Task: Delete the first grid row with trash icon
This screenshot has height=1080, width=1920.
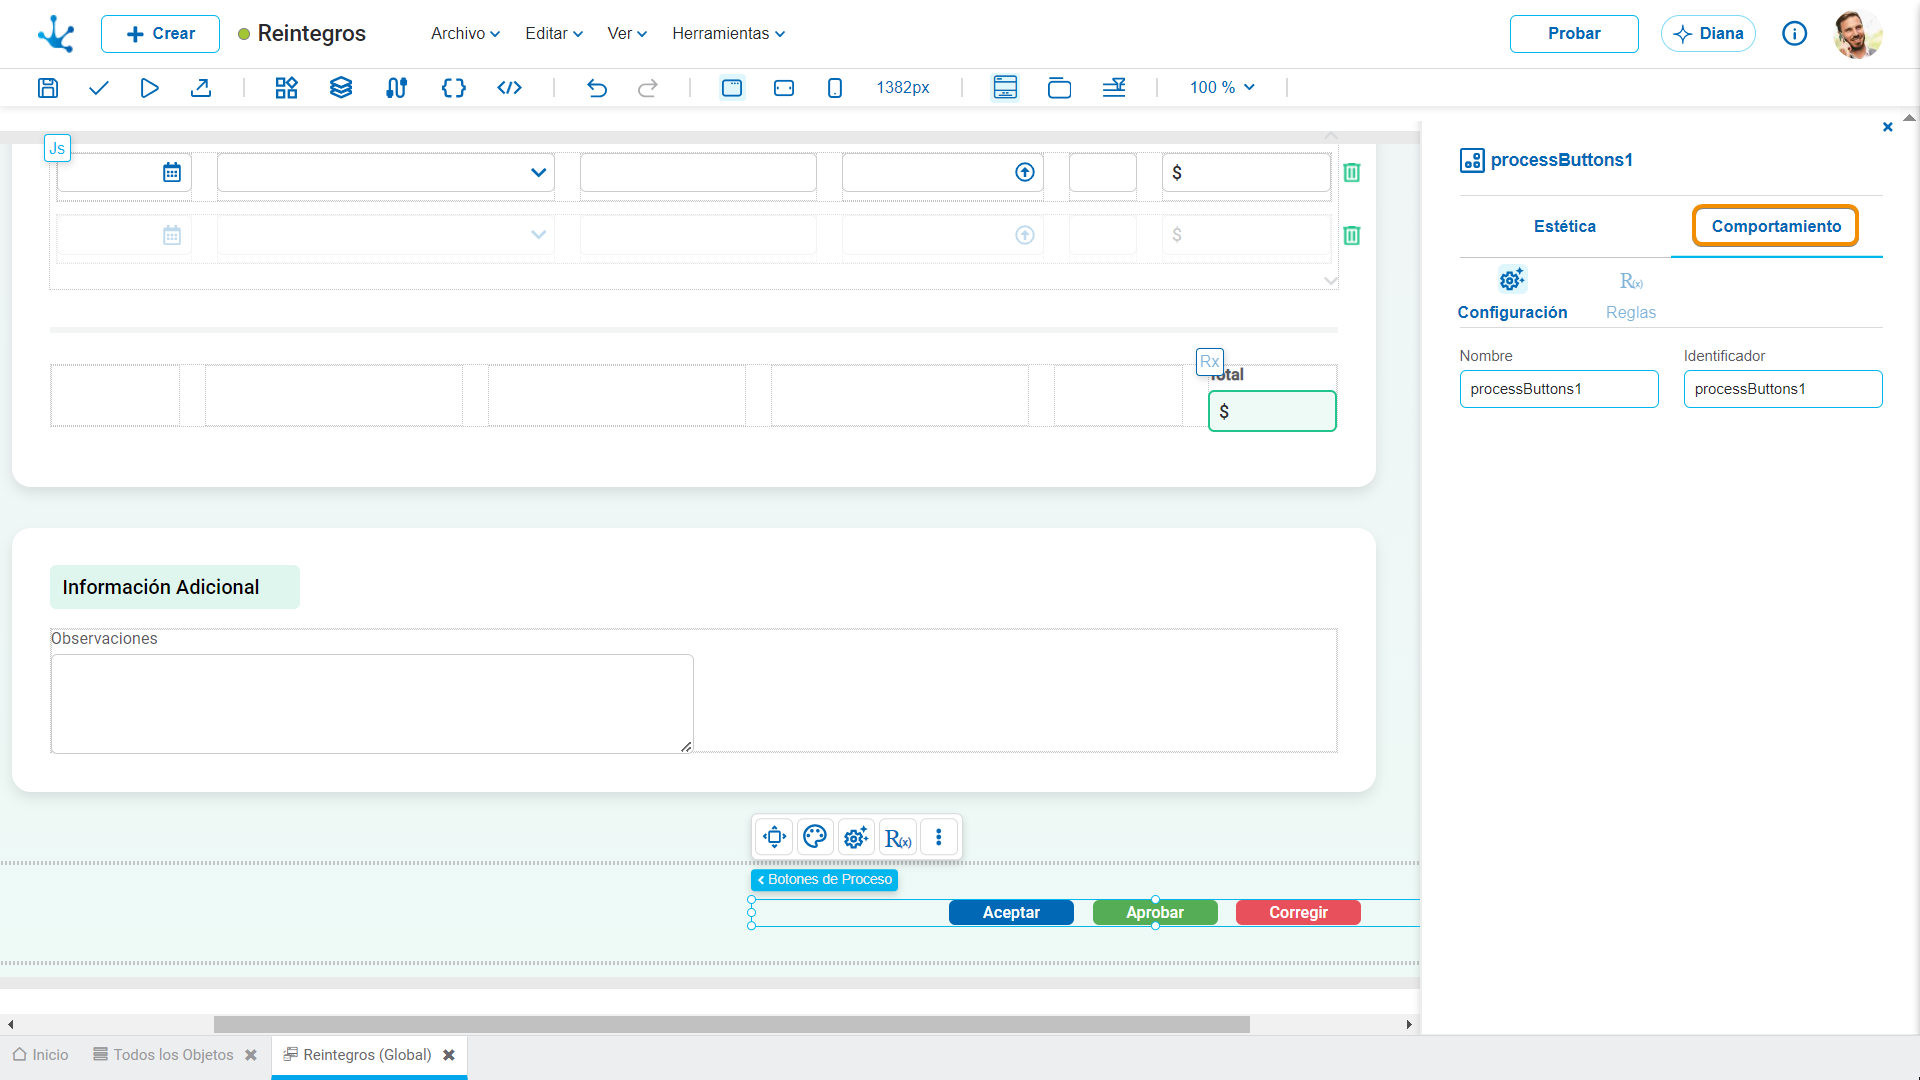Action: tap(1352, 172)
